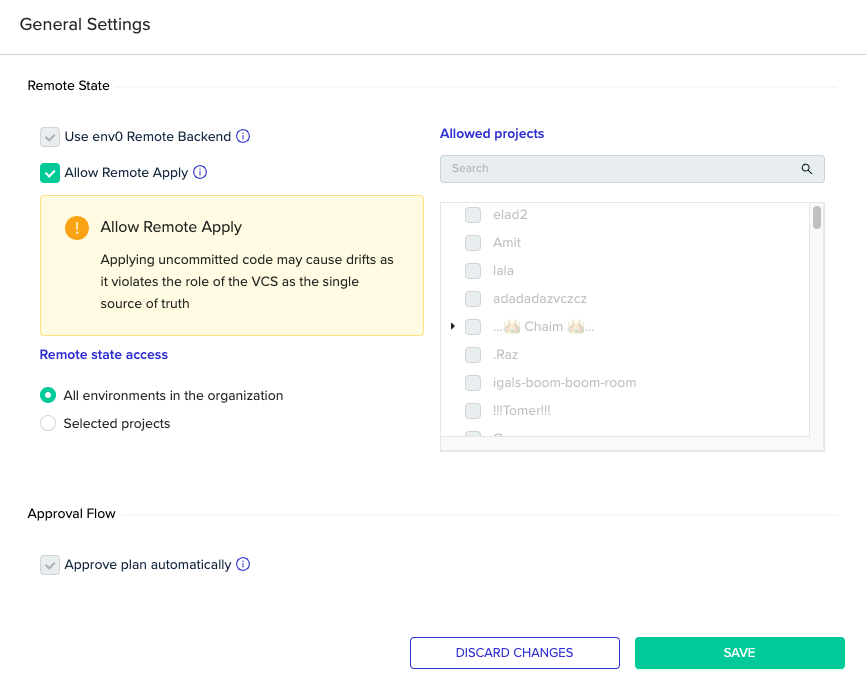Viewport: 866px width, 681px height.
Task: Save the general settings
Action: pos(739,653)
